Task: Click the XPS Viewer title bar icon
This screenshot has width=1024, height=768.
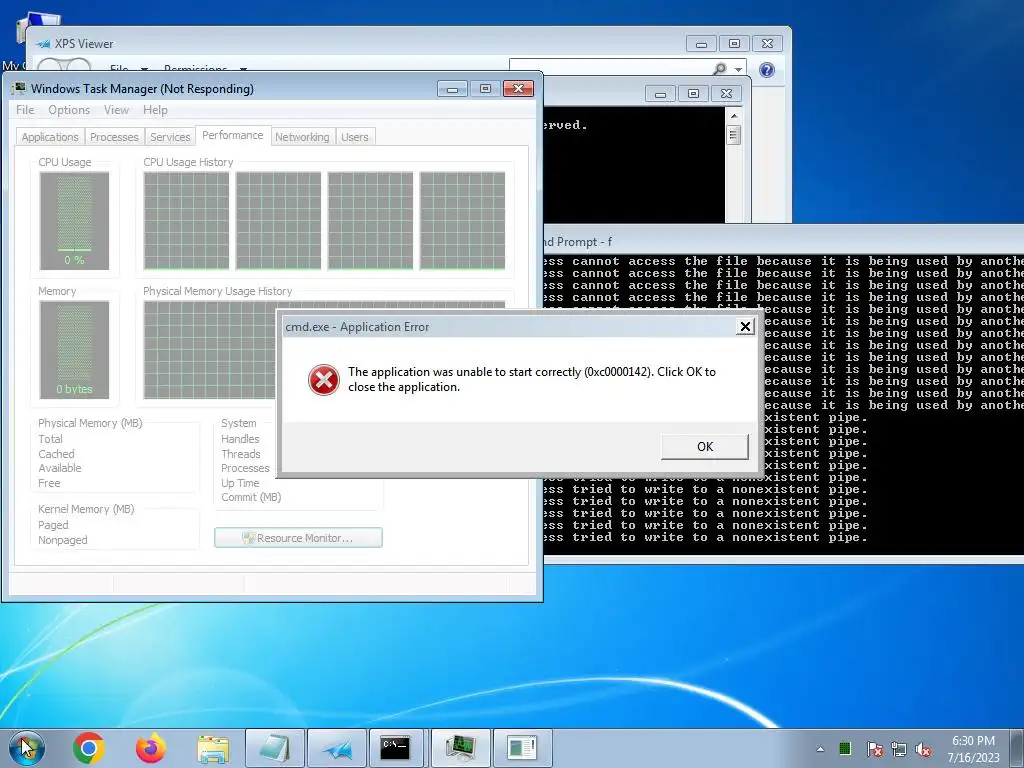Action: (x=43, y=44)
